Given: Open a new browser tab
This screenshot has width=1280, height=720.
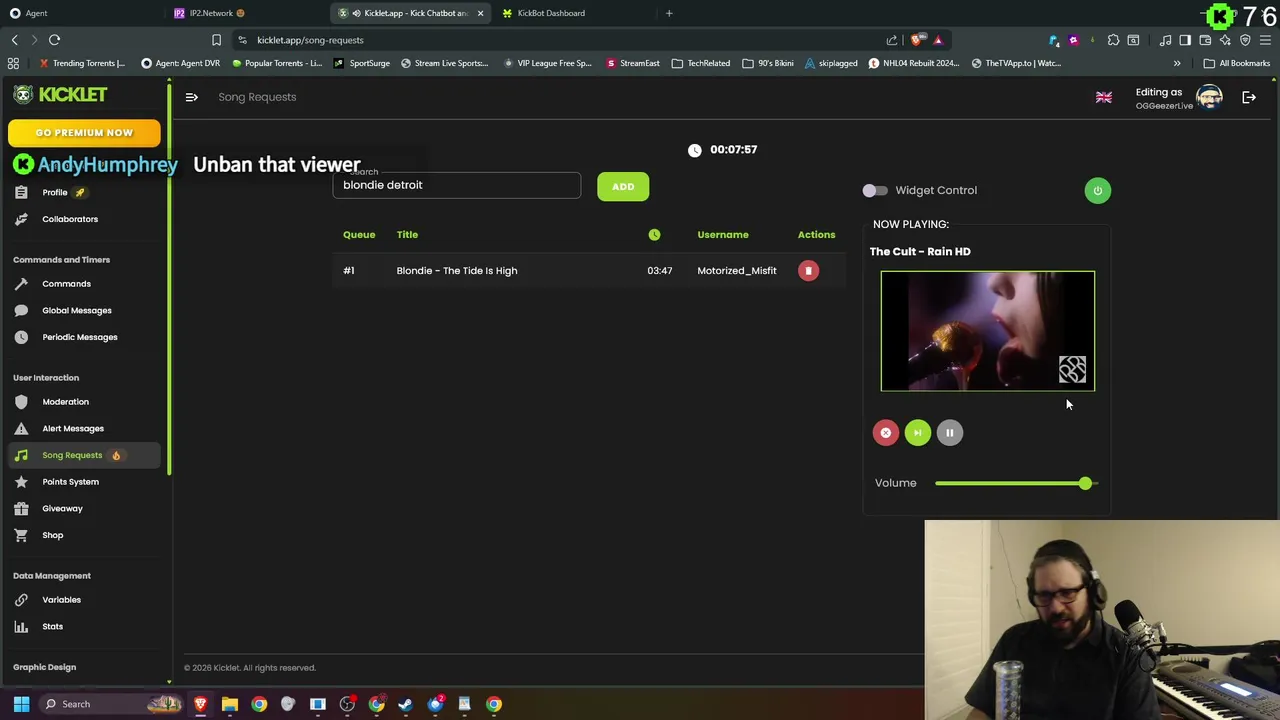Looking at the screenshot, I should tap(669, 13).
